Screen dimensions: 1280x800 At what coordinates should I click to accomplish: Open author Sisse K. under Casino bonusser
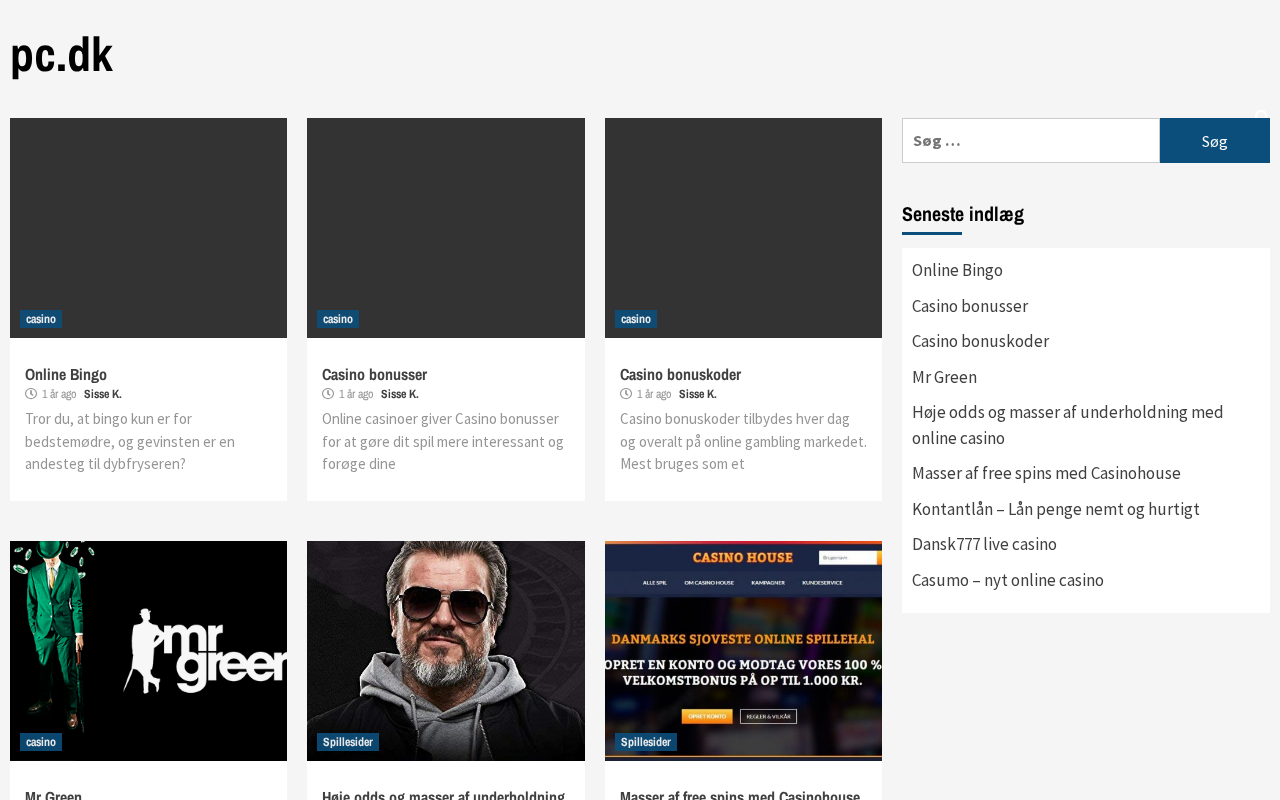point(399,394)
